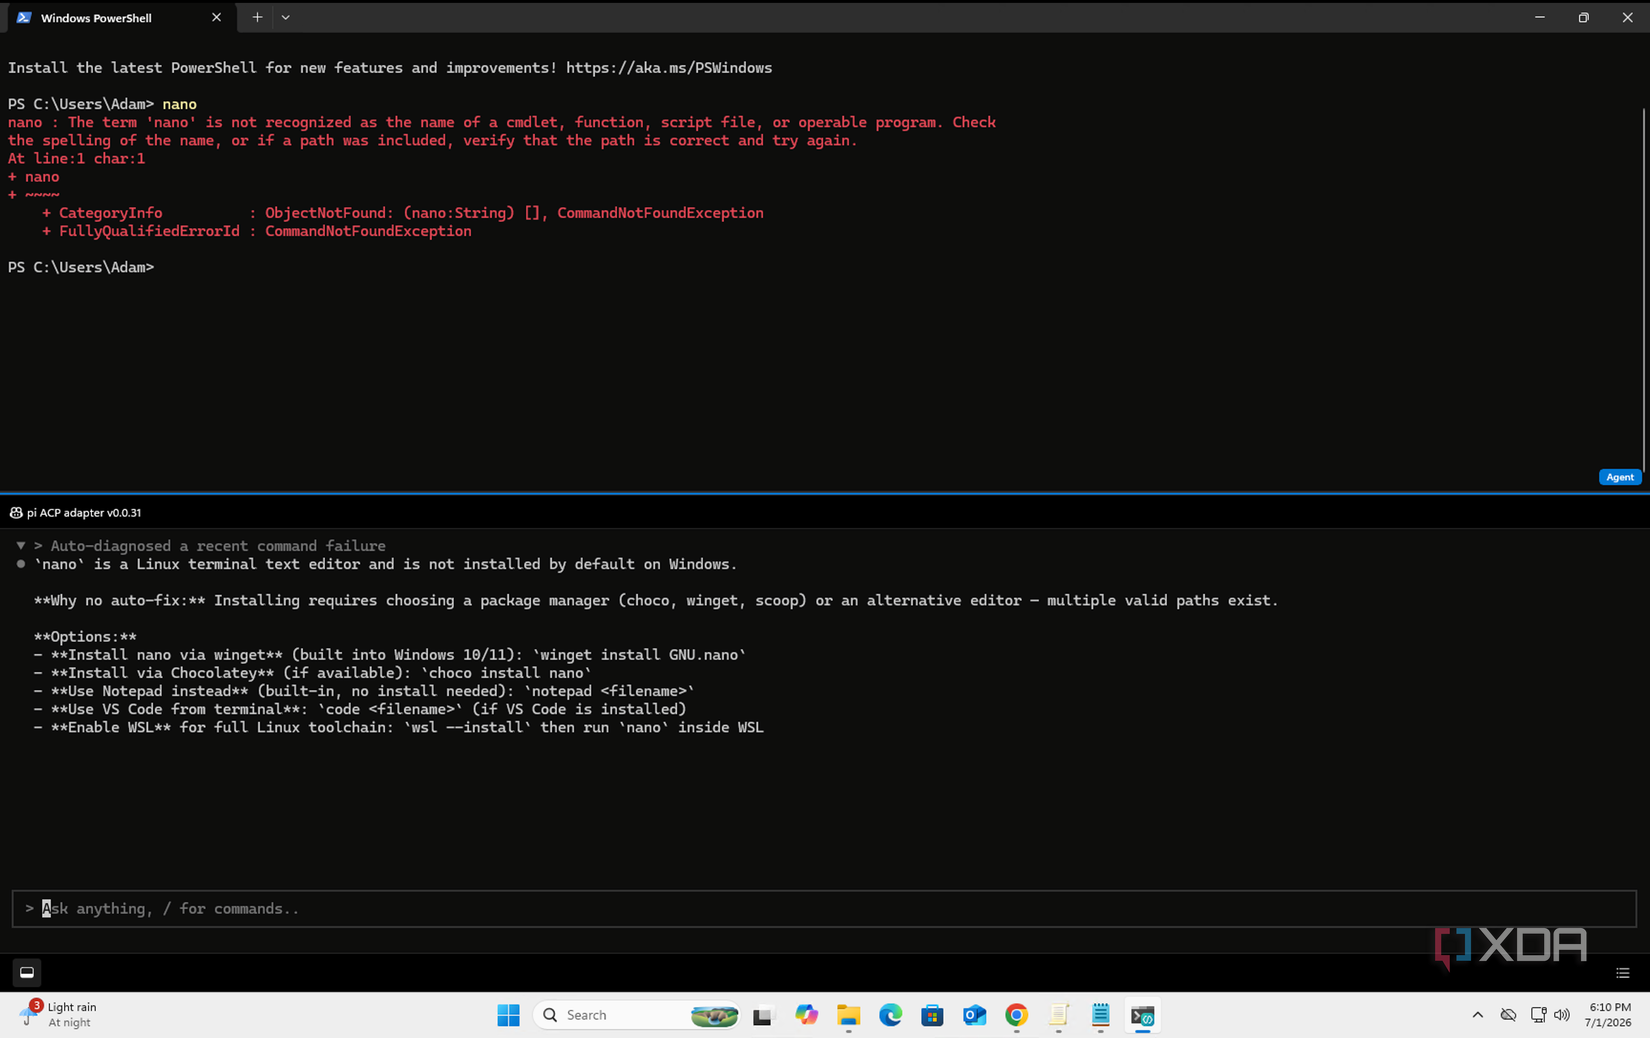Select the Windows PowerShell tab
Screen dimensions: 1650x1038
coord(120,18)
